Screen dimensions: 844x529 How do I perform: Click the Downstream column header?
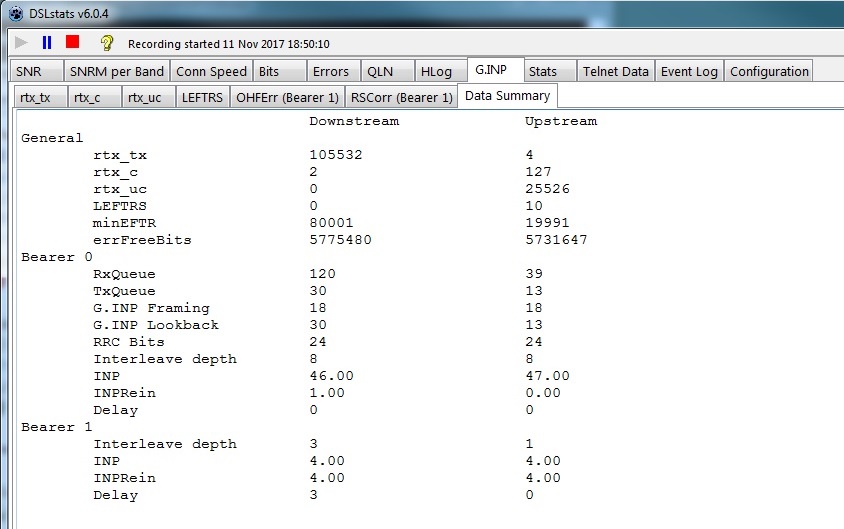(x=354, y=121)
